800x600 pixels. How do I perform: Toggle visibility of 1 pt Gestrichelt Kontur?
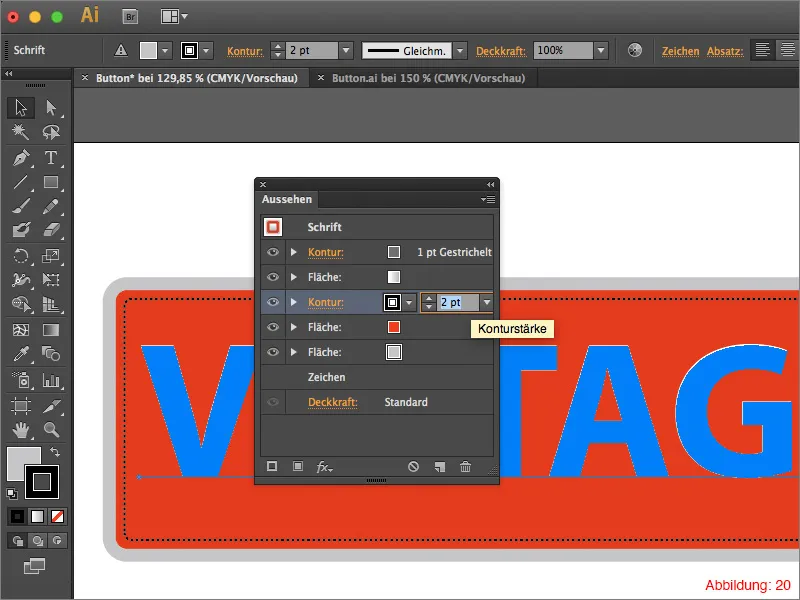tap(273, 252)
